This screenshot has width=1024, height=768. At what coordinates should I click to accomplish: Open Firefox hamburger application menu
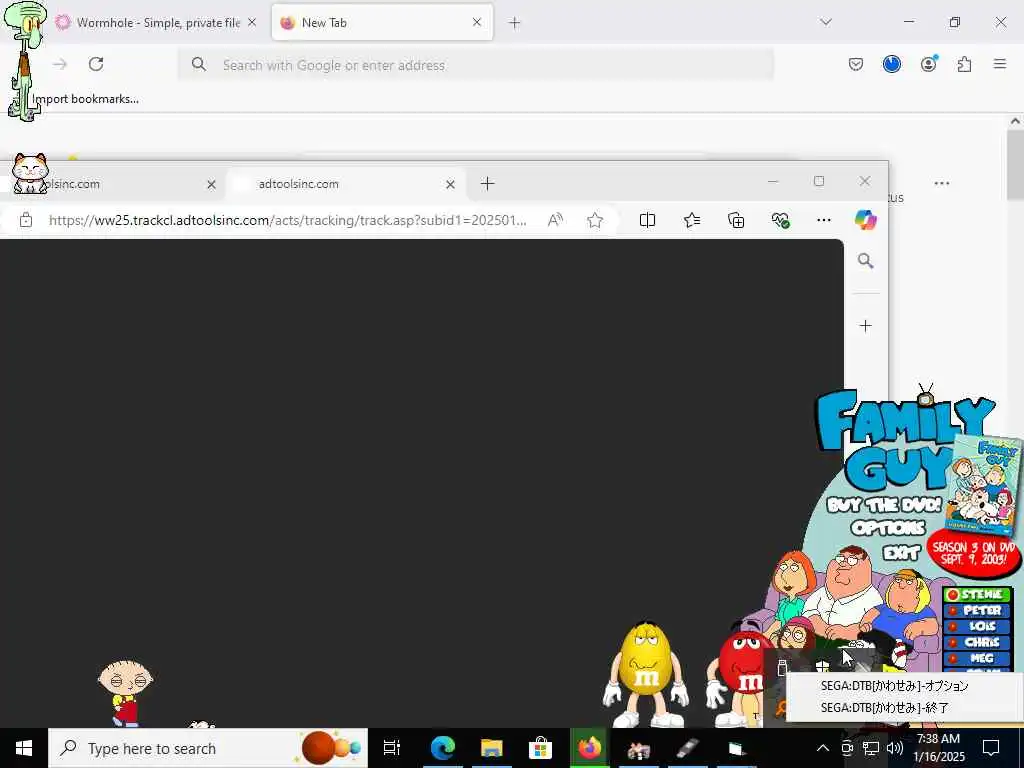tap(1000, 64)
